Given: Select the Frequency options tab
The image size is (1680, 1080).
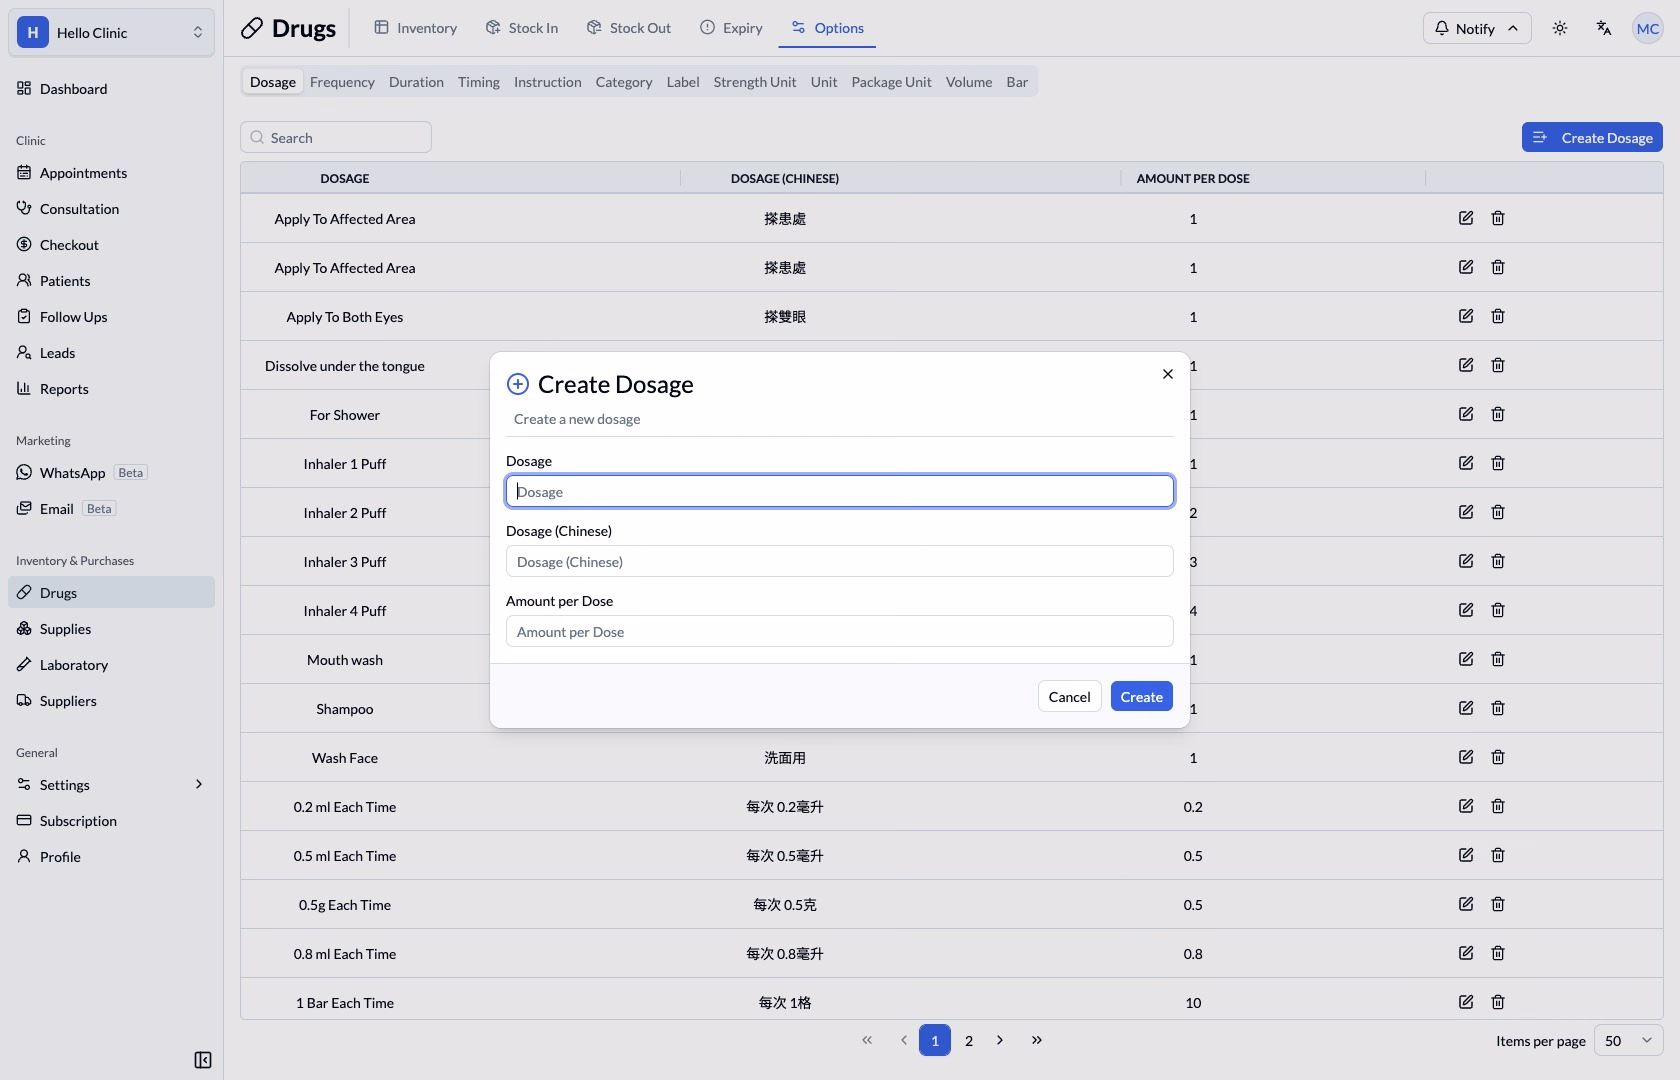Looking at the screenshot, I should point(342,82).
